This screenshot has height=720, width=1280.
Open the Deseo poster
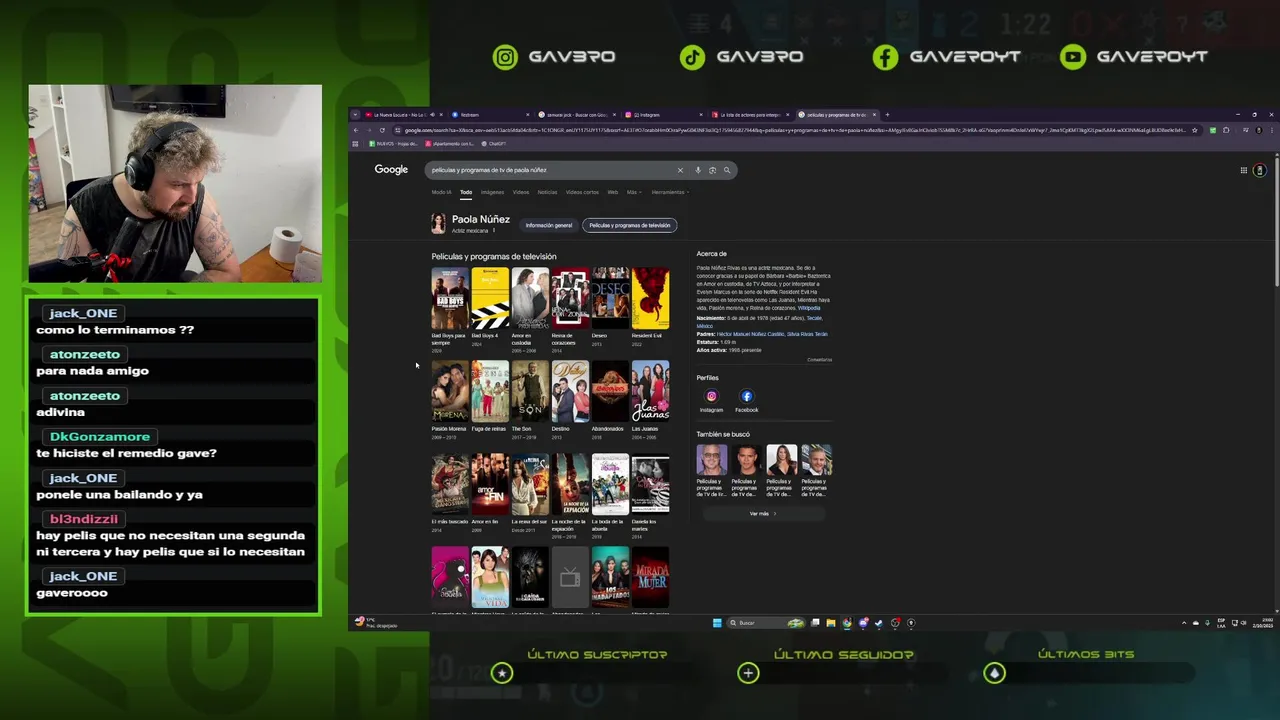610,299
